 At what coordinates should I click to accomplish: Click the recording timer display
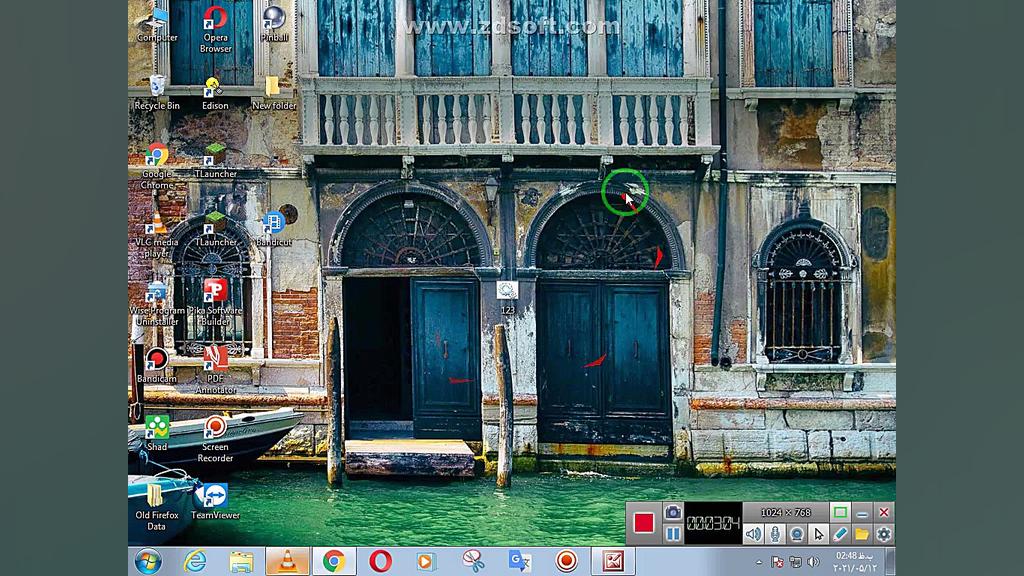(x=713, y=522)
